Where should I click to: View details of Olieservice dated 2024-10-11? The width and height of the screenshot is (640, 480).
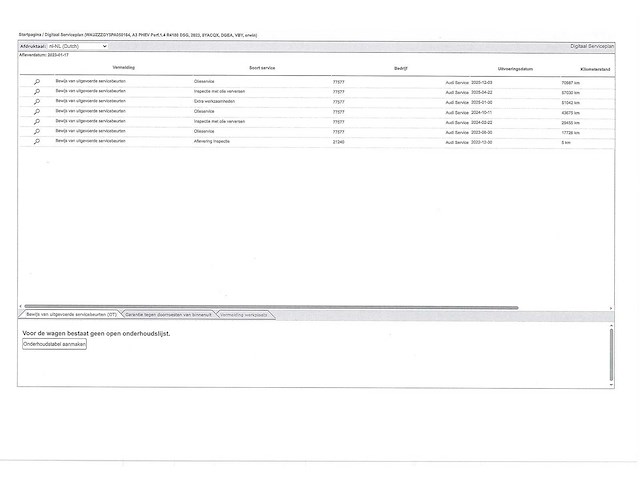(37, 112)
